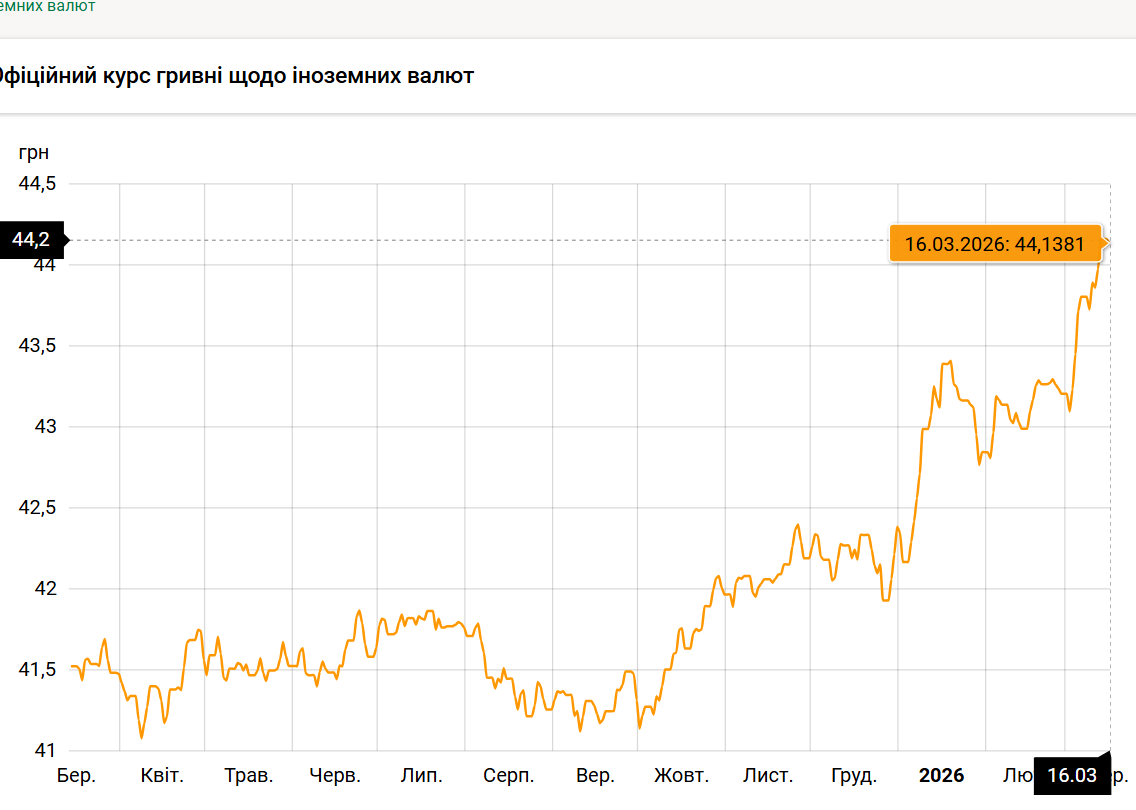The width and height of the screenshot is (1136, 810).
Task: Click the "Вер." month label
Action: click(x=595, y=776)
